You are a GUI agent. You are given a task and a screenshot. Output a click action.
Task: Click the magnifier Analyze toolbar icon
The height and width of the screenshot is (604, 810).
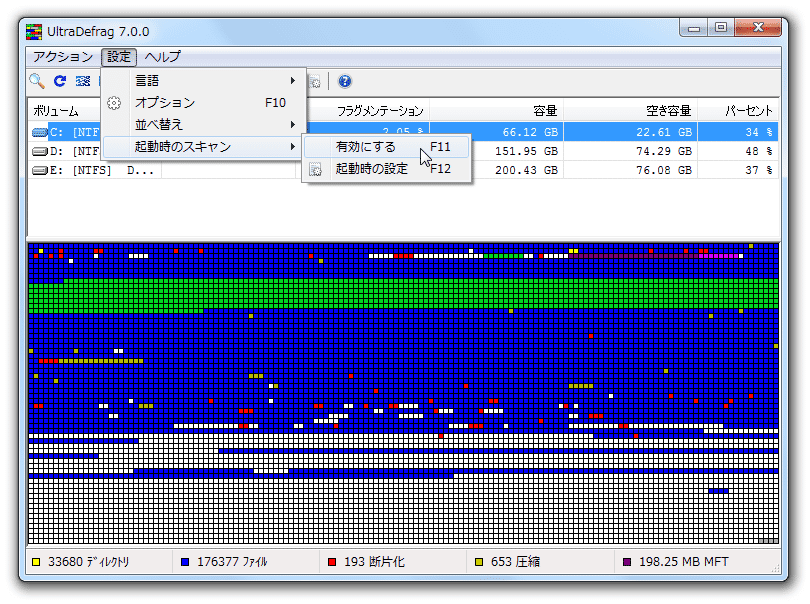(37, 81)
